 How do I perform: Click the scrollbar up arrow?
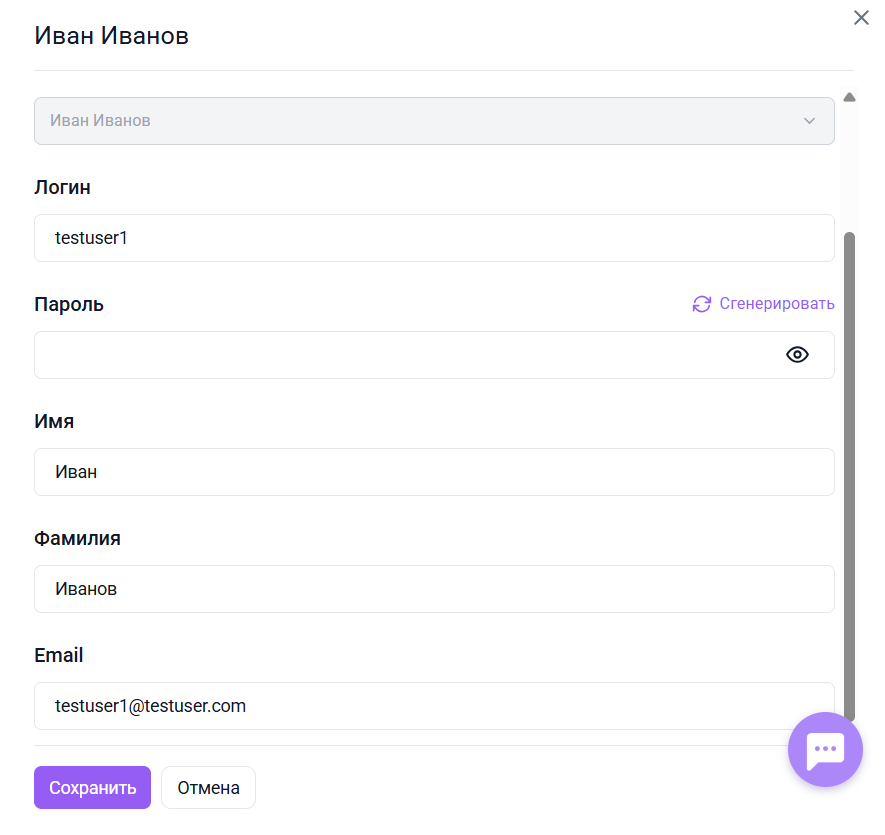click(x=849, y=98)
